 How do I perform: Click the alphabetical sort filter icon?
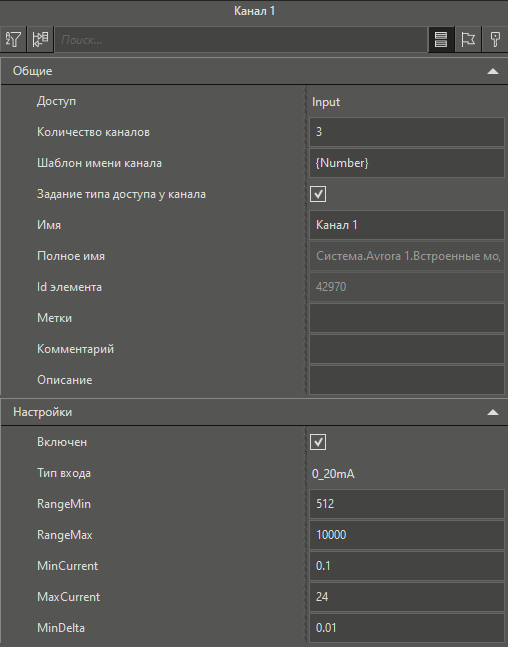(x=13, y=40)
